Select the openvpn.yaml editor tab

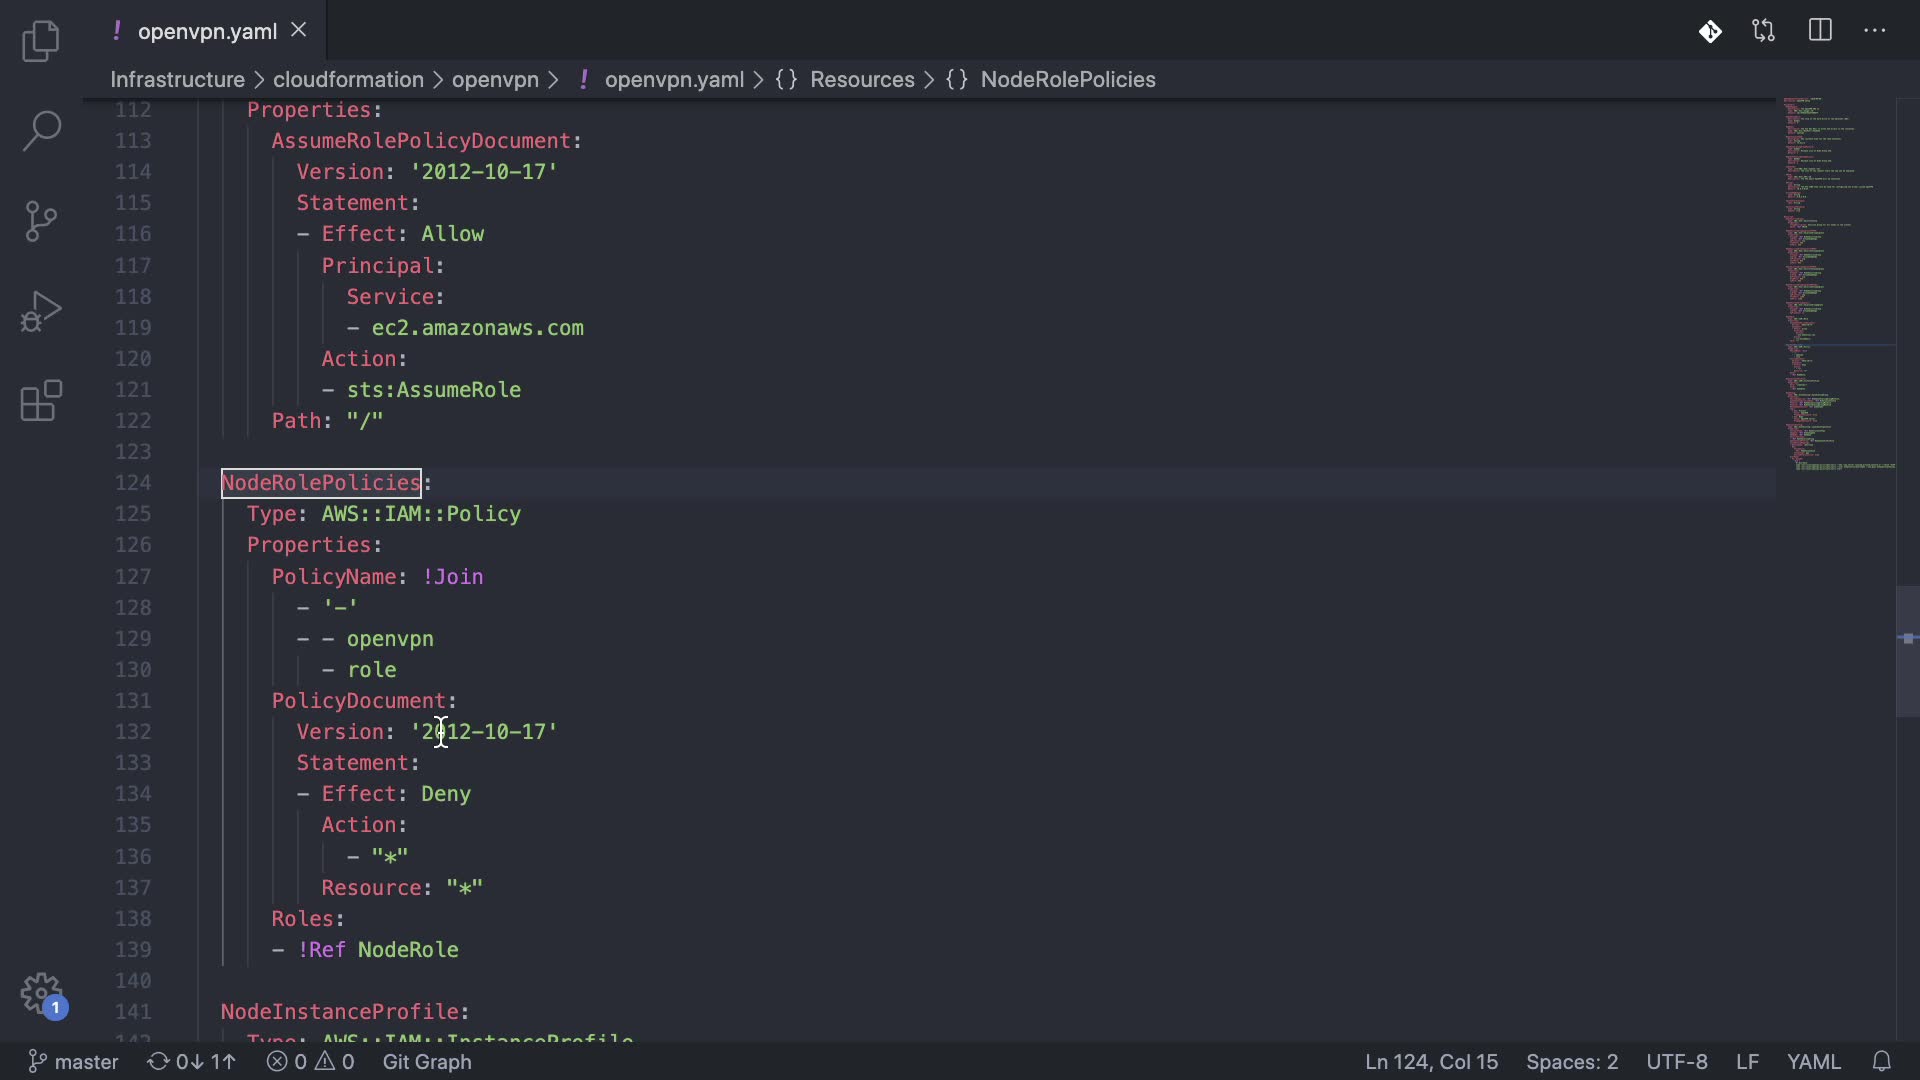[207, 31]
